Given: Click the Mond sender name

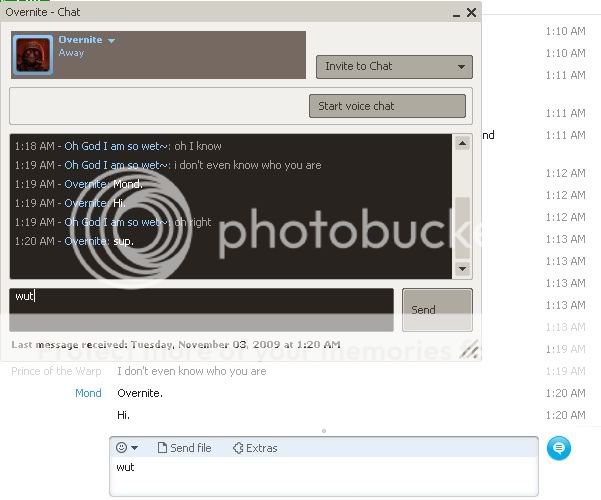Looking at the screenshot, I should point(88,393).
